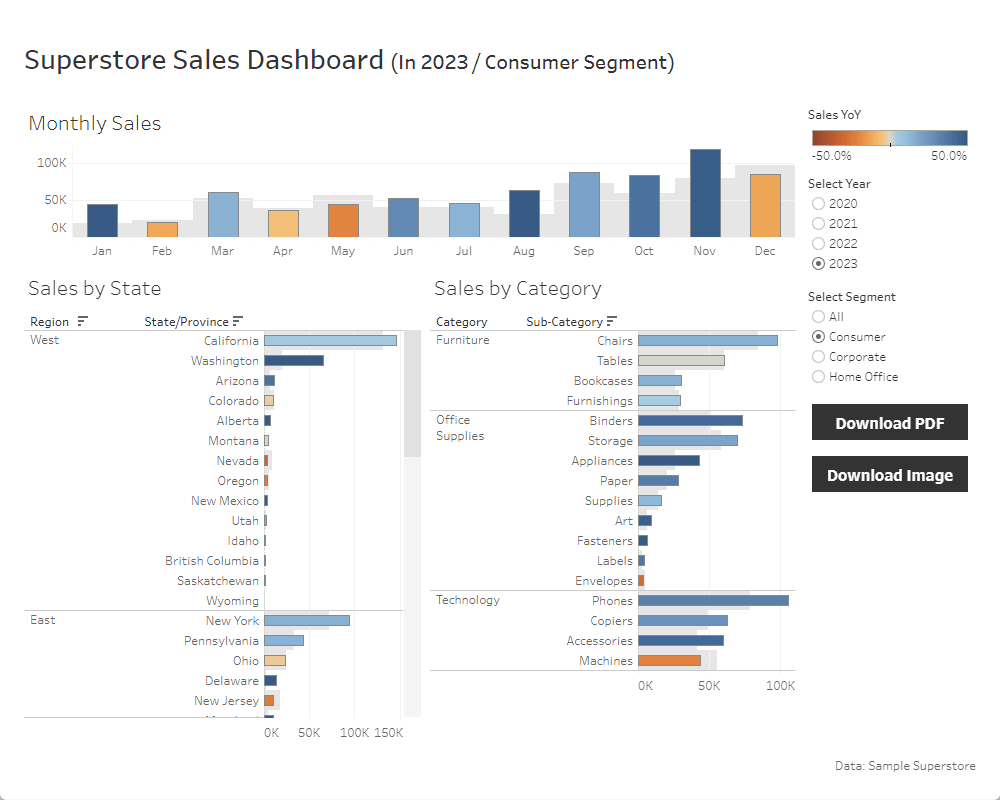Viewport: 1000px width, 800px height.
Task: Click the Technology category label
Action: click(x=468, y=600)
